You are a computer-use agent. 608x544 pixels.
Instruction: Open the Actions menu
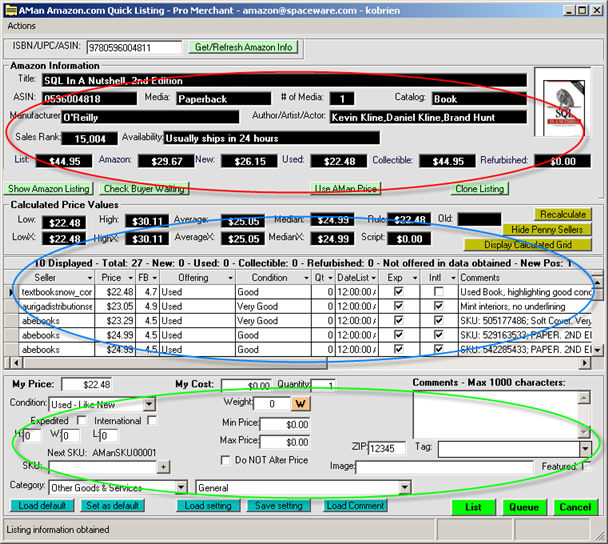click(22, 25)
